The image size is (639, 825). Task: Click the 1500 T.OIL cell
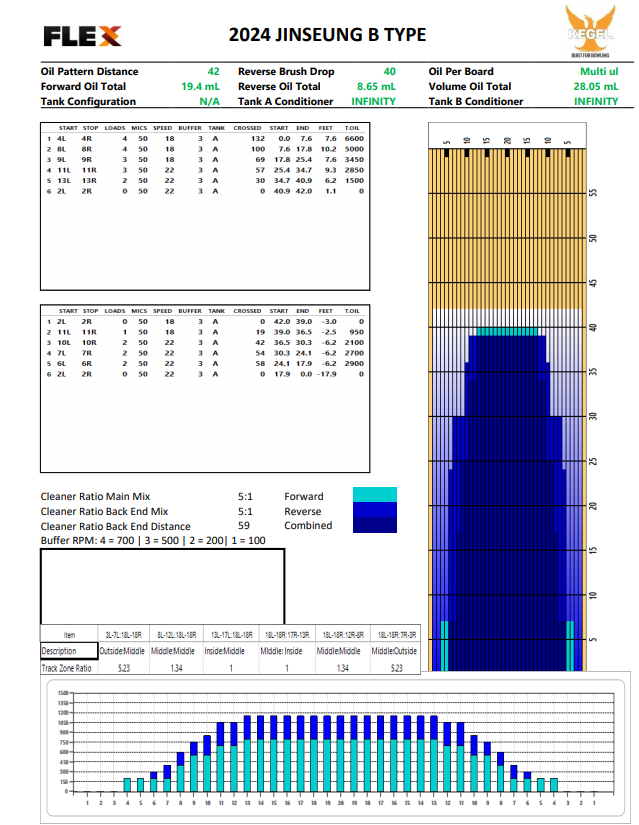(354, 180)
